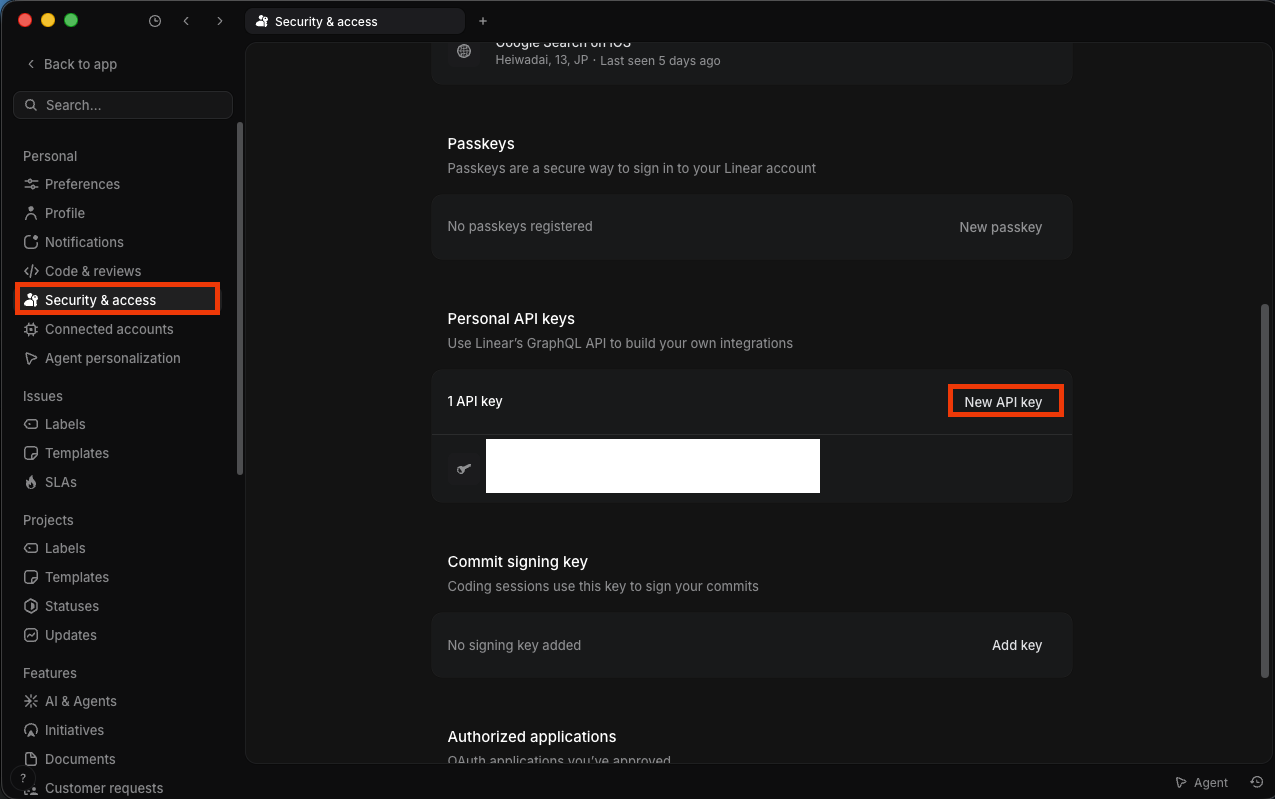Open Documents settings

point(80,759)
